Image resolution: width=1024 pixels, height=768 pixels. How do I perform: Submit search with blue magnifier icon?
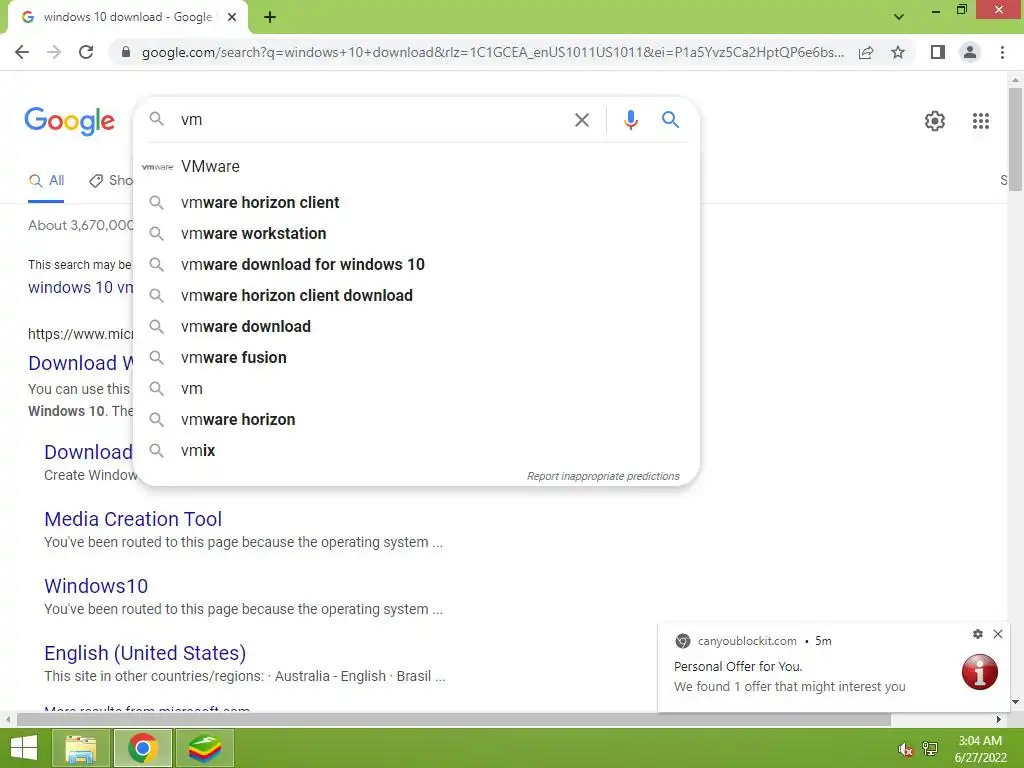(x=670, y=120)
